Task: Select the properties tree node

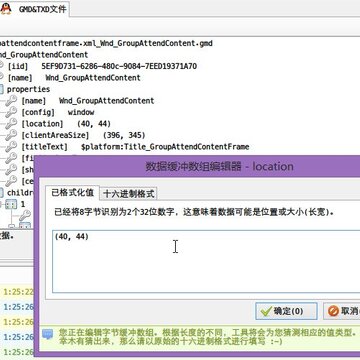Action: pos(28,89)
